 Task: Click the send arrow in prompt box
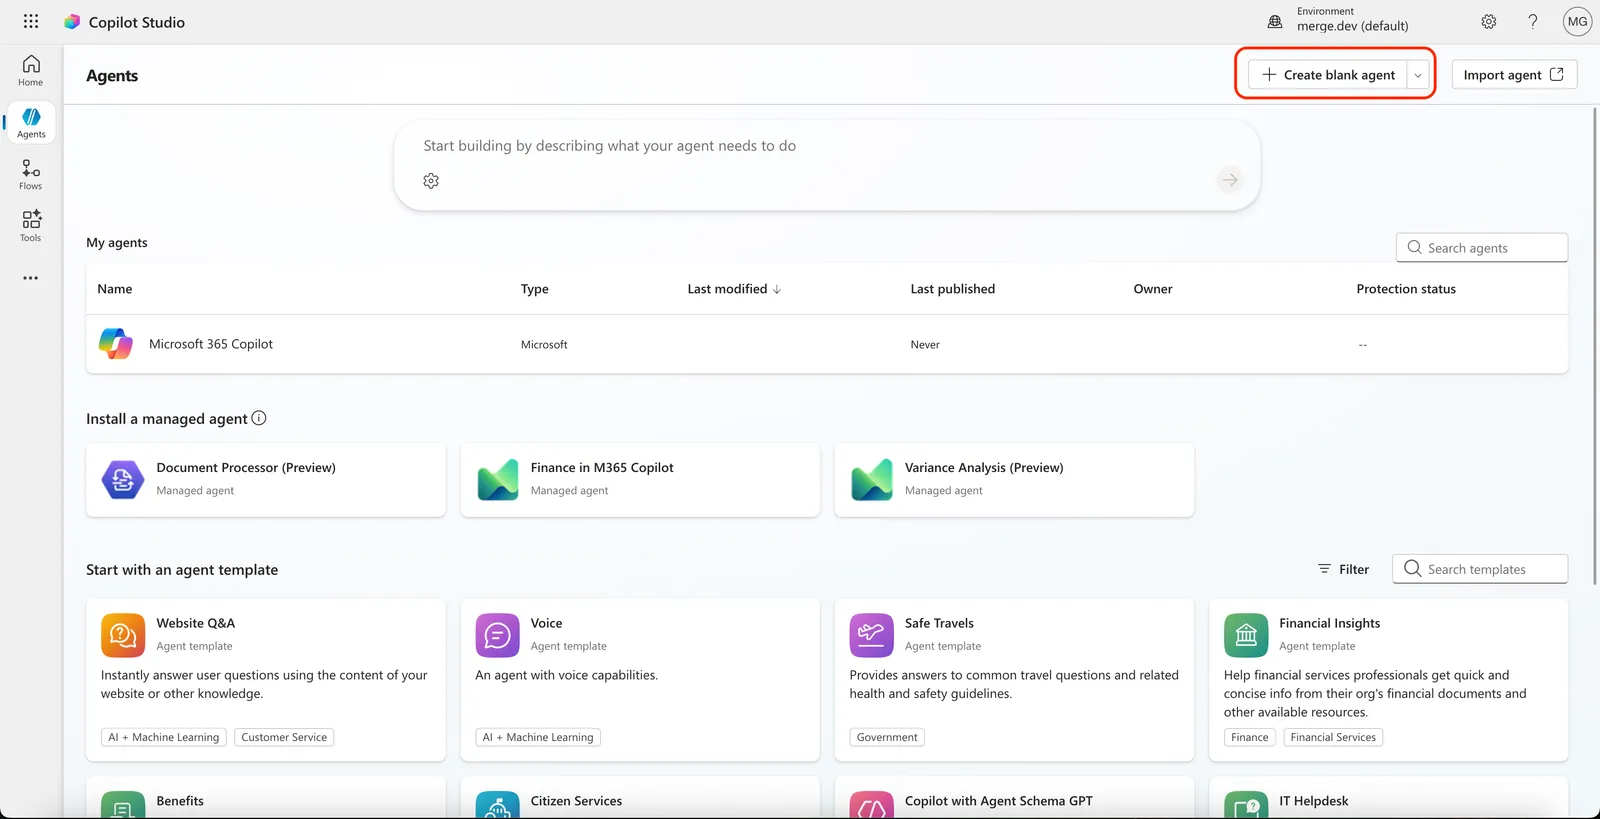tap(1229, 180)
